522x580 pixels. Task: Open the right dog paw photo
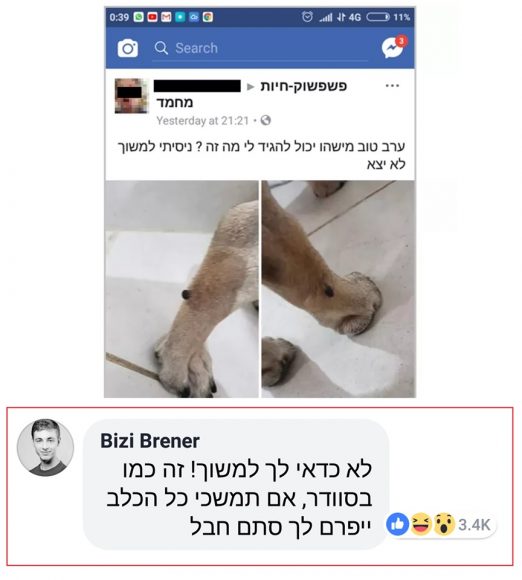point(339,289)
